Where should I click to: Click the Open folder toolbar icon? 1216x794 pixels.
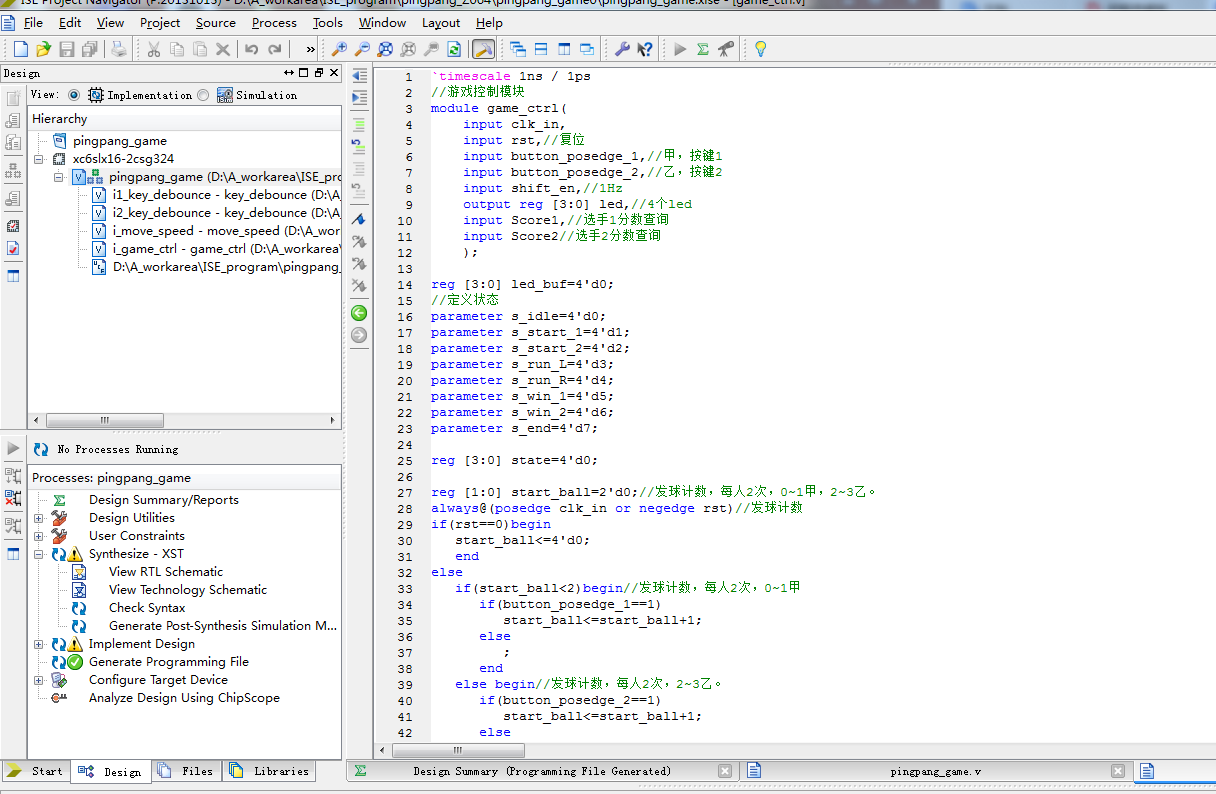click(x=43, y=49)
